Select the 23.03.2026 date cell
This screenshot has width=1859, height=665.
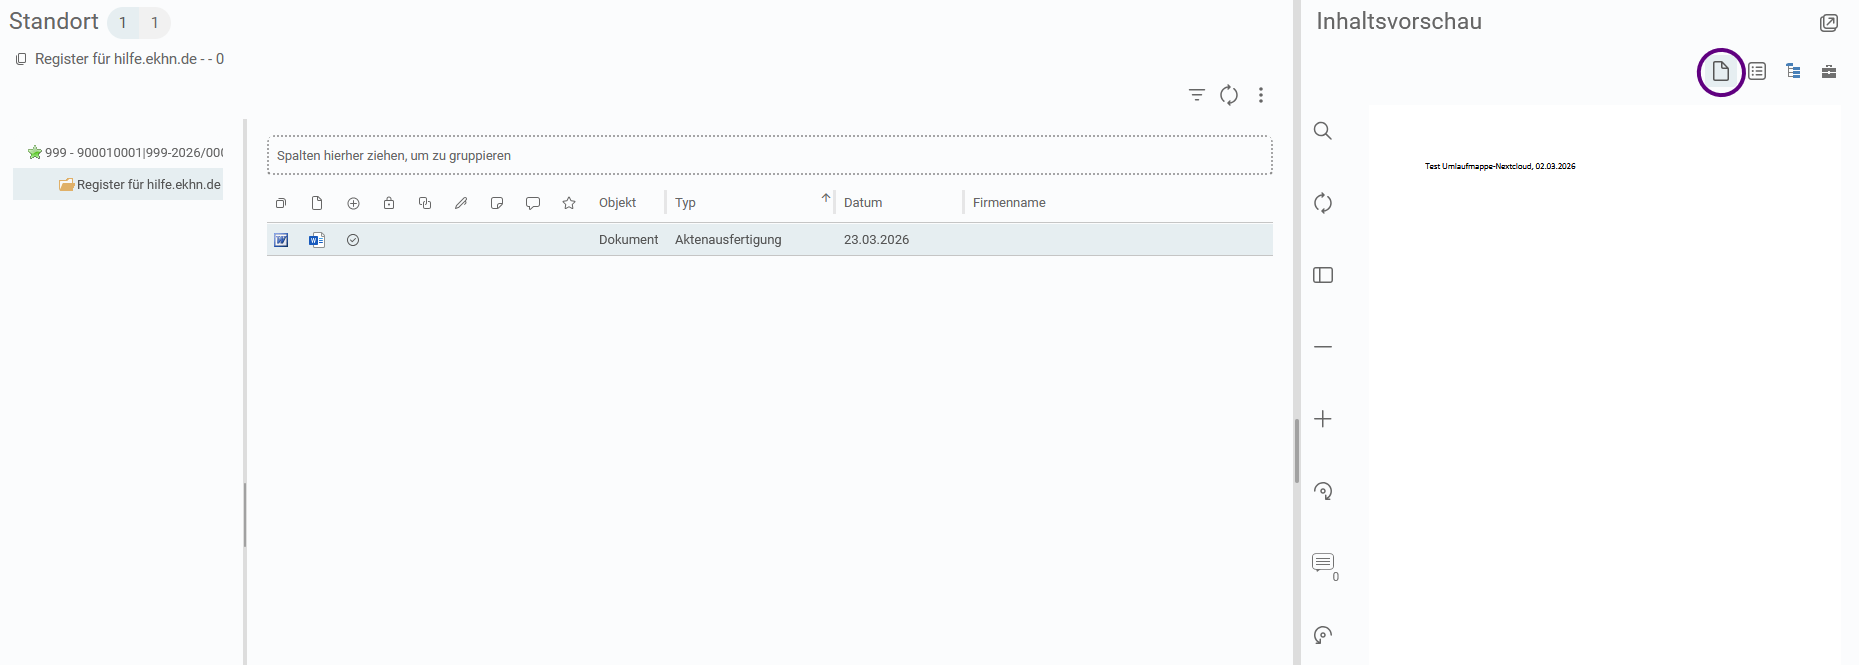point(876,240)
